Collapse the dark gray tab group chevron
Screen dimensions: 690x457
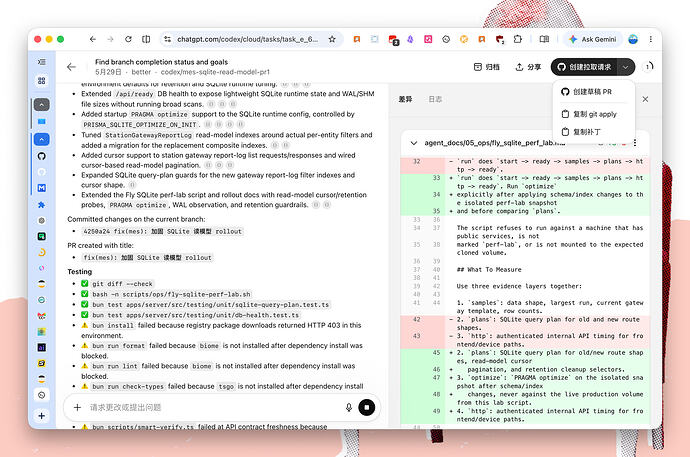click(42, 105)
